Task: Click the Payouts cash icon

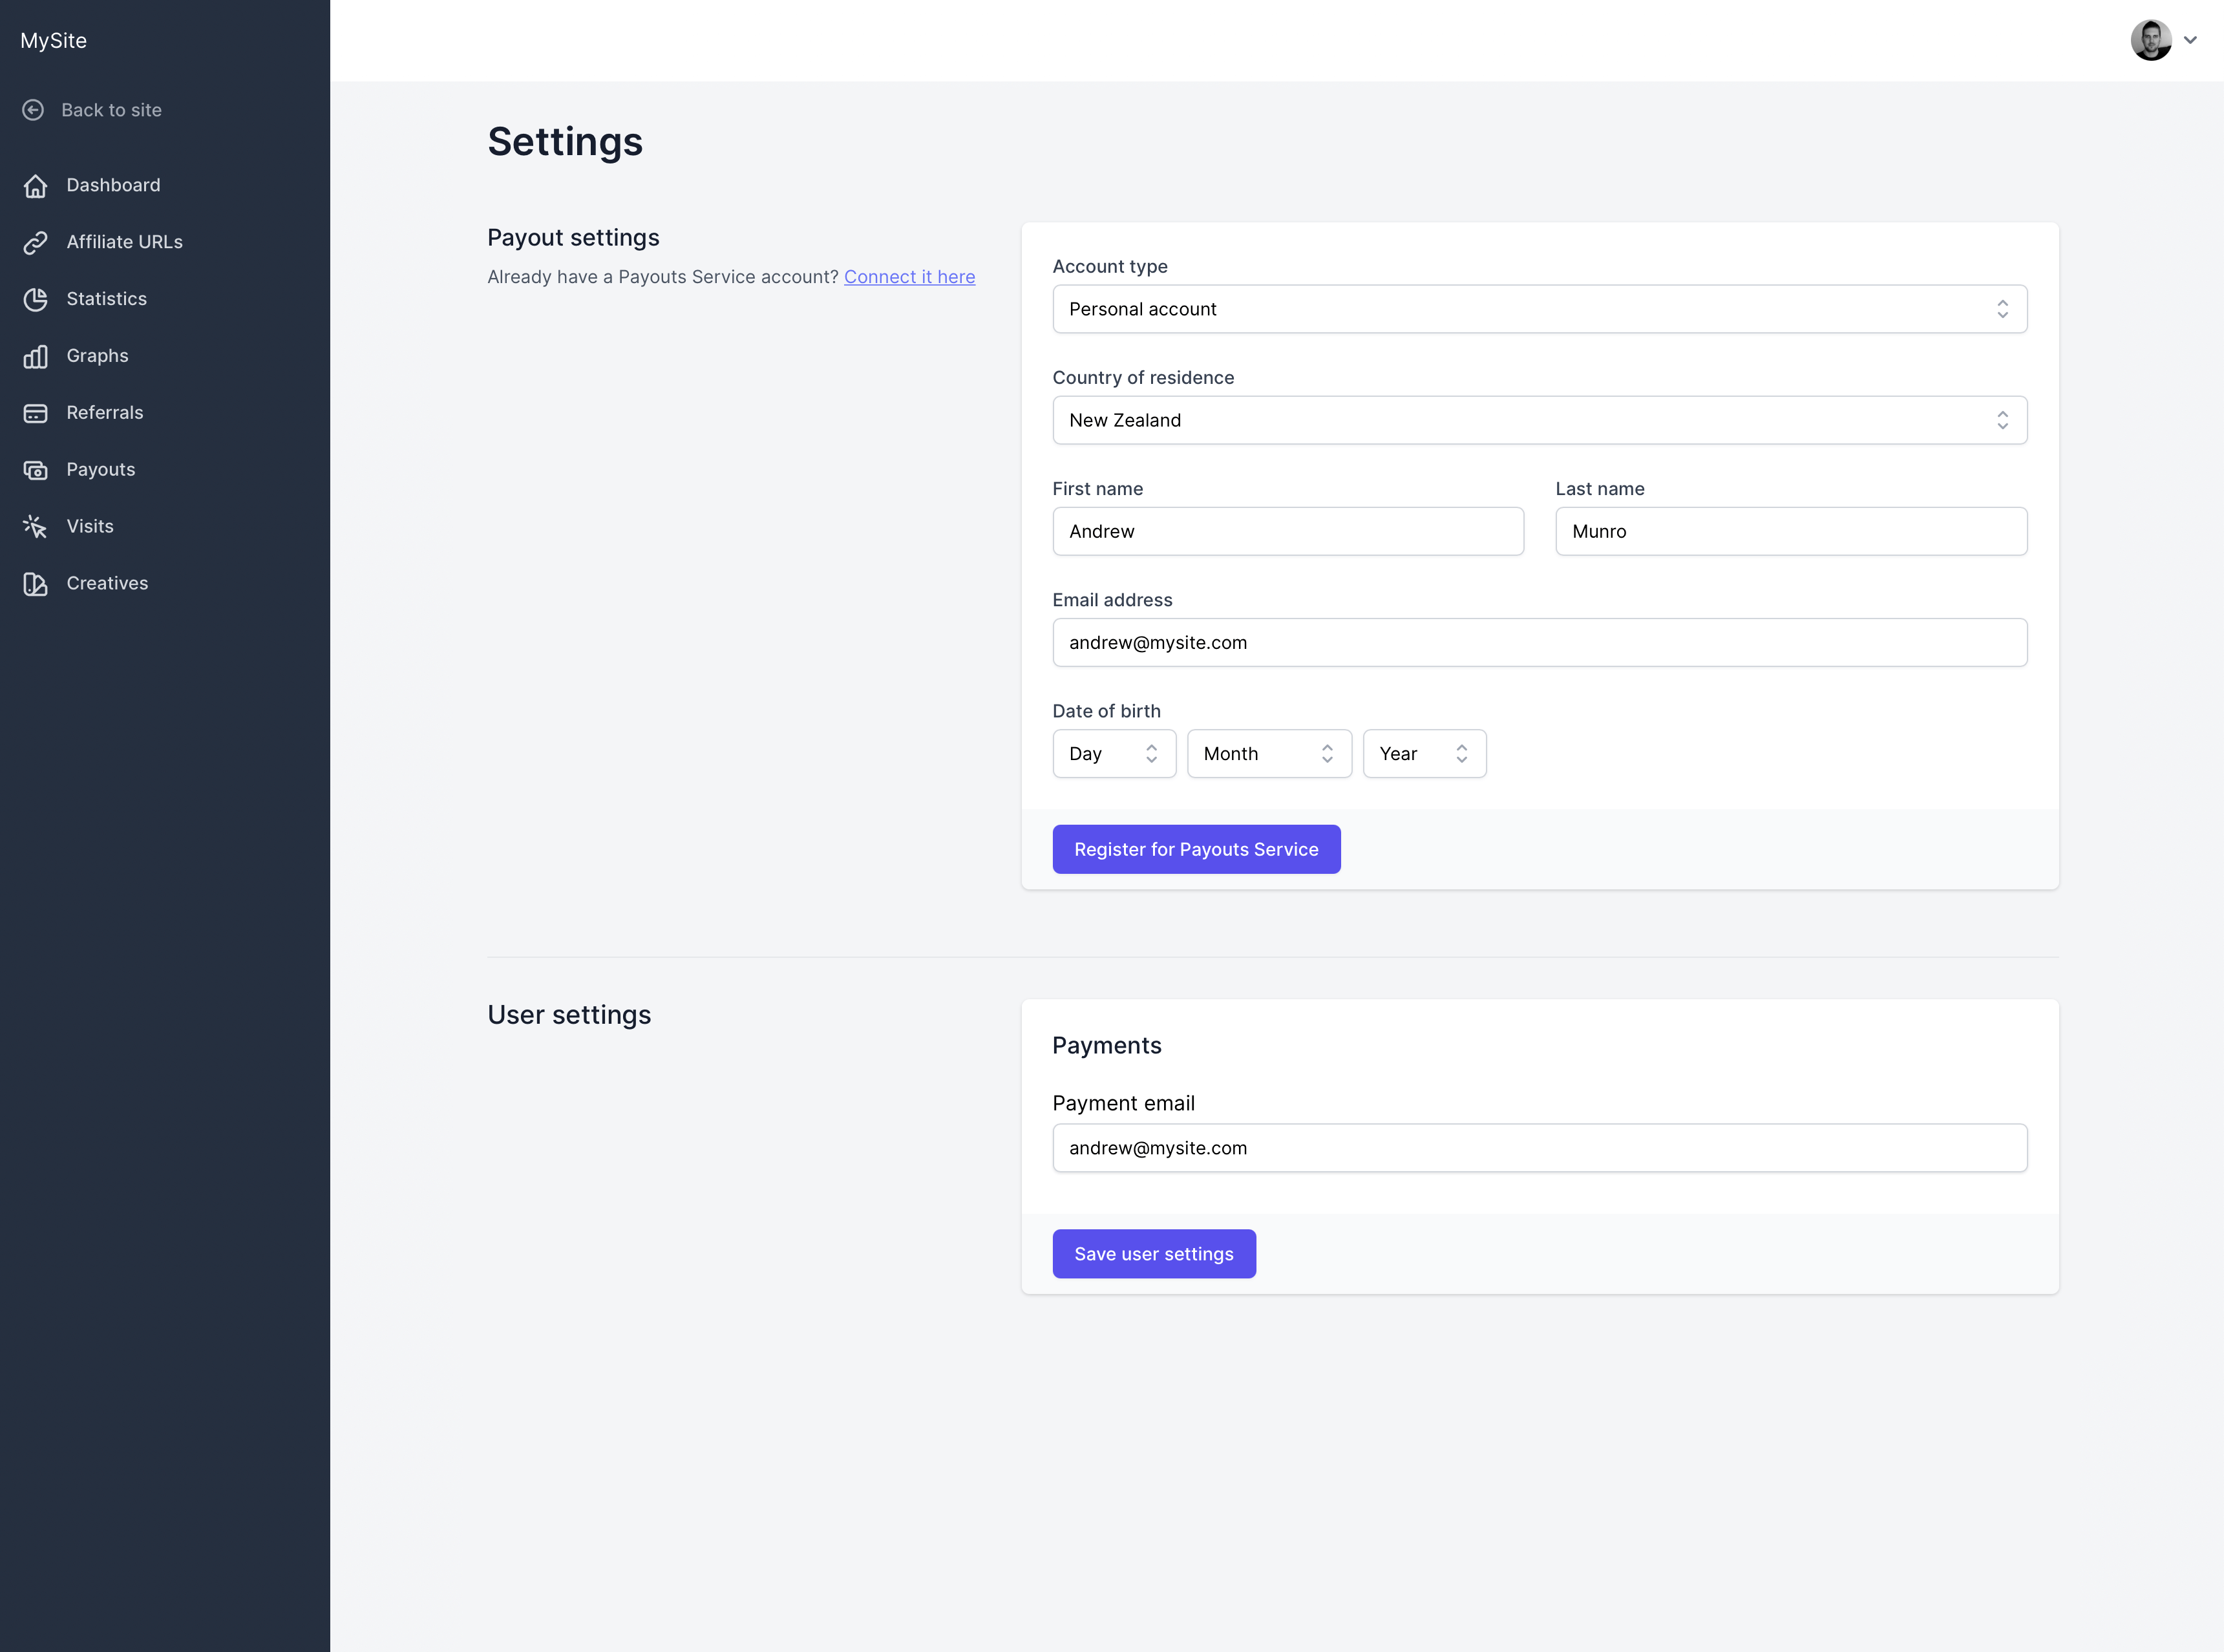Action: (x=35, y=470)
